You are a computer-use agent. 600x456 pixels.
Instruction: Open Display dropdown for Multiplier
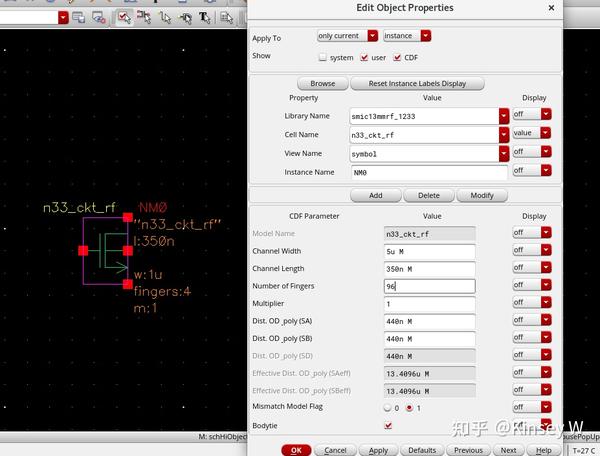click(x=532, y=302)
